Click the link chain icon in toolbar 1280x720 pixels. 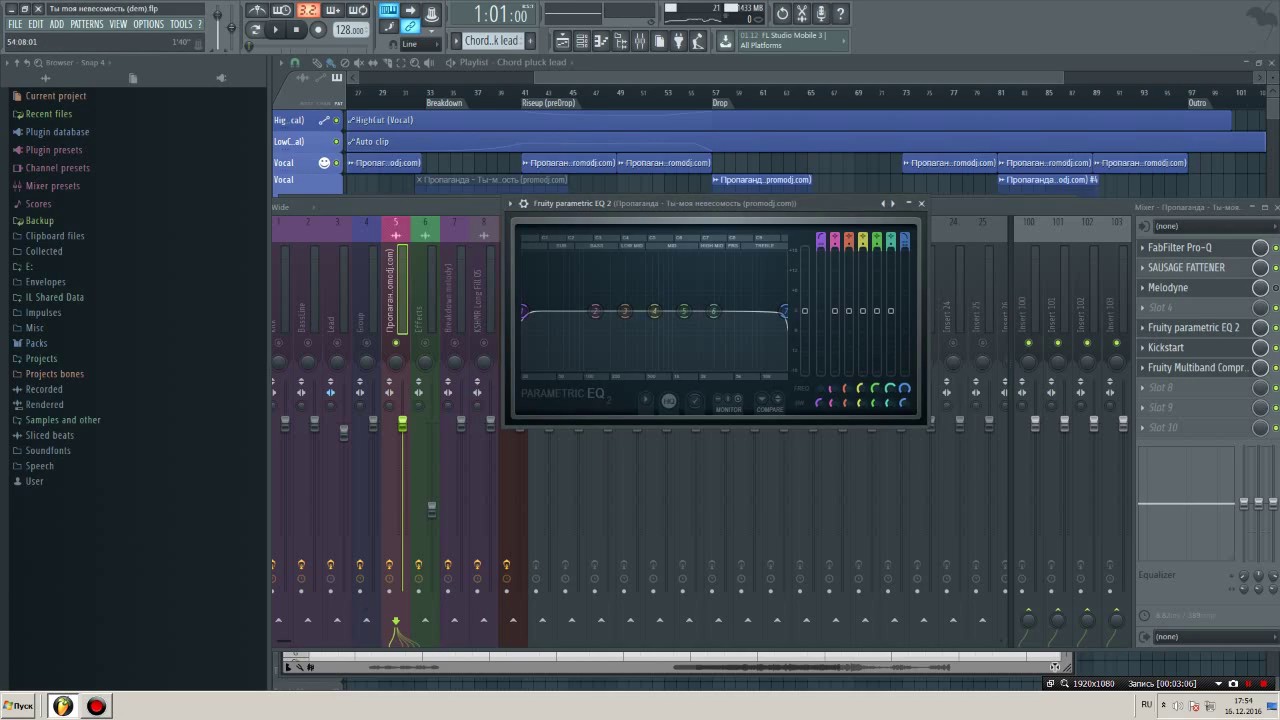point(410,26)
